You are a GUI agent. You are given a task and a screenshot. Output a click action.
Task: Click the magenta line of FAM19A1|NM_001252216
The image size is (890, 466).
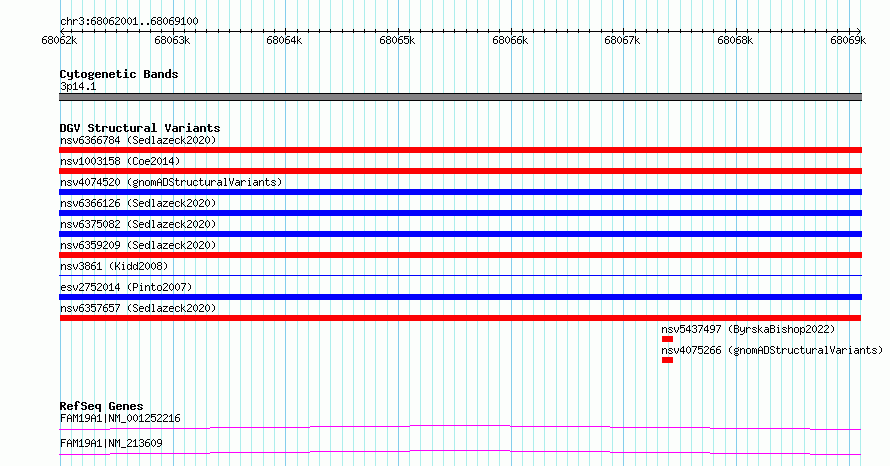point(460,427)
